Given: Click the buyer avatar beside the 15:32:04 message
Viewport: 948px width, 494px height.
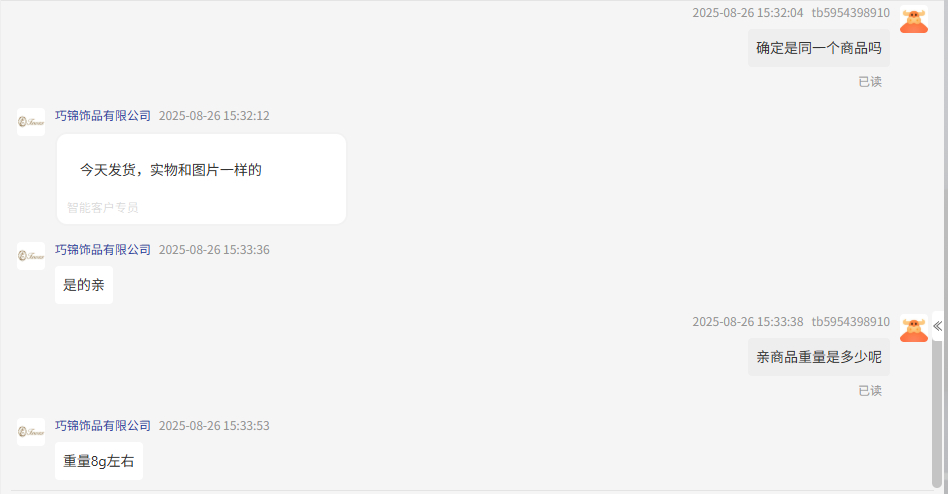Looking at the screenshot, I should [914, 19].
